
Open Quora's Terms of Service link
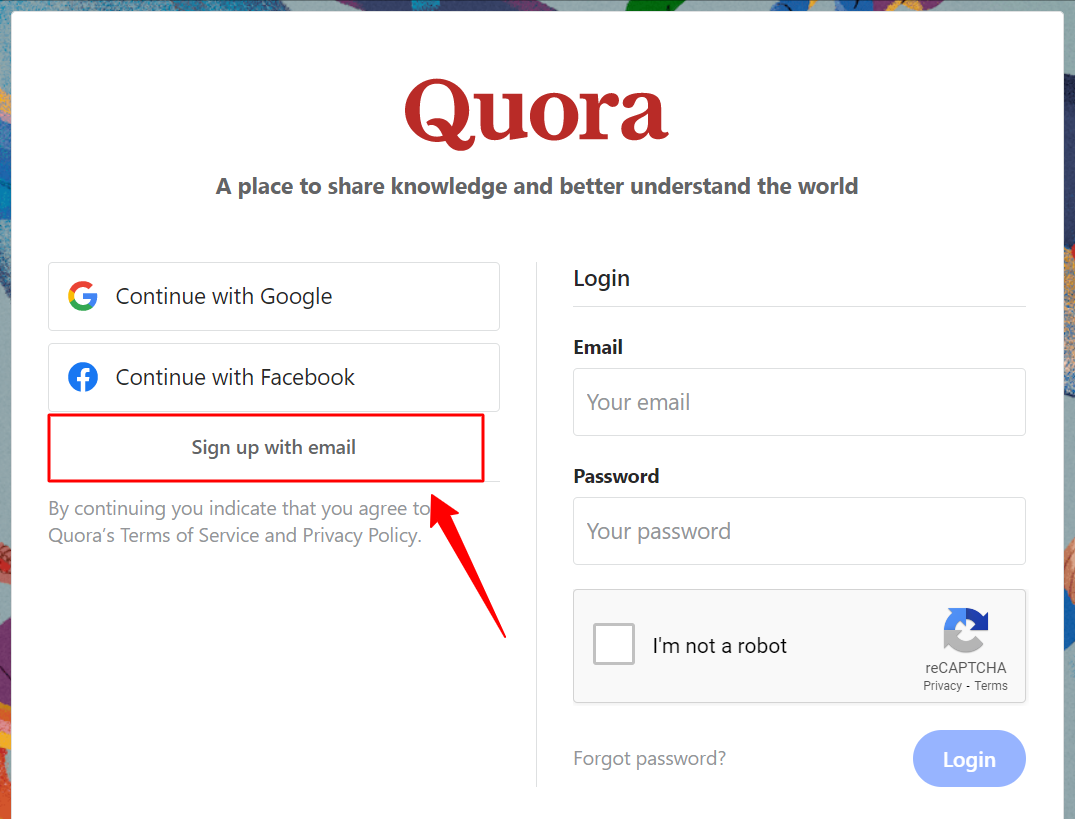190,535
